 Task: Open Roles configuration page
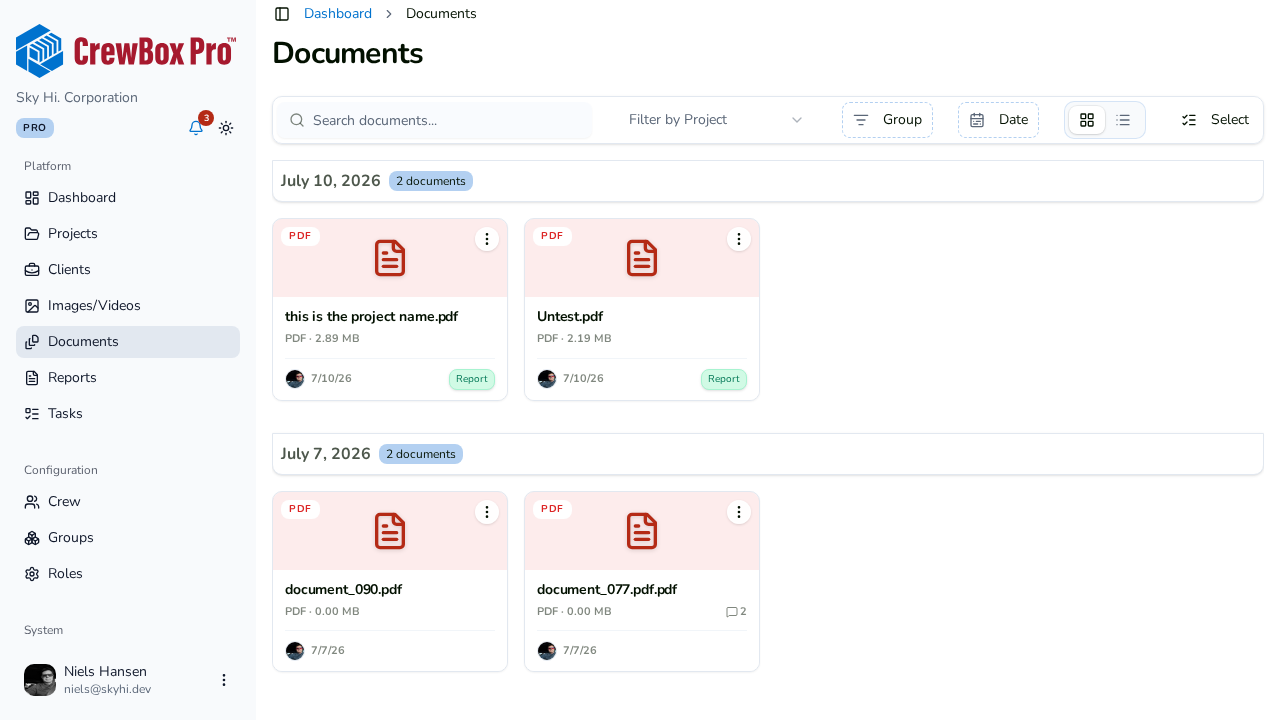pyautogui.click(x=128, y=574)
